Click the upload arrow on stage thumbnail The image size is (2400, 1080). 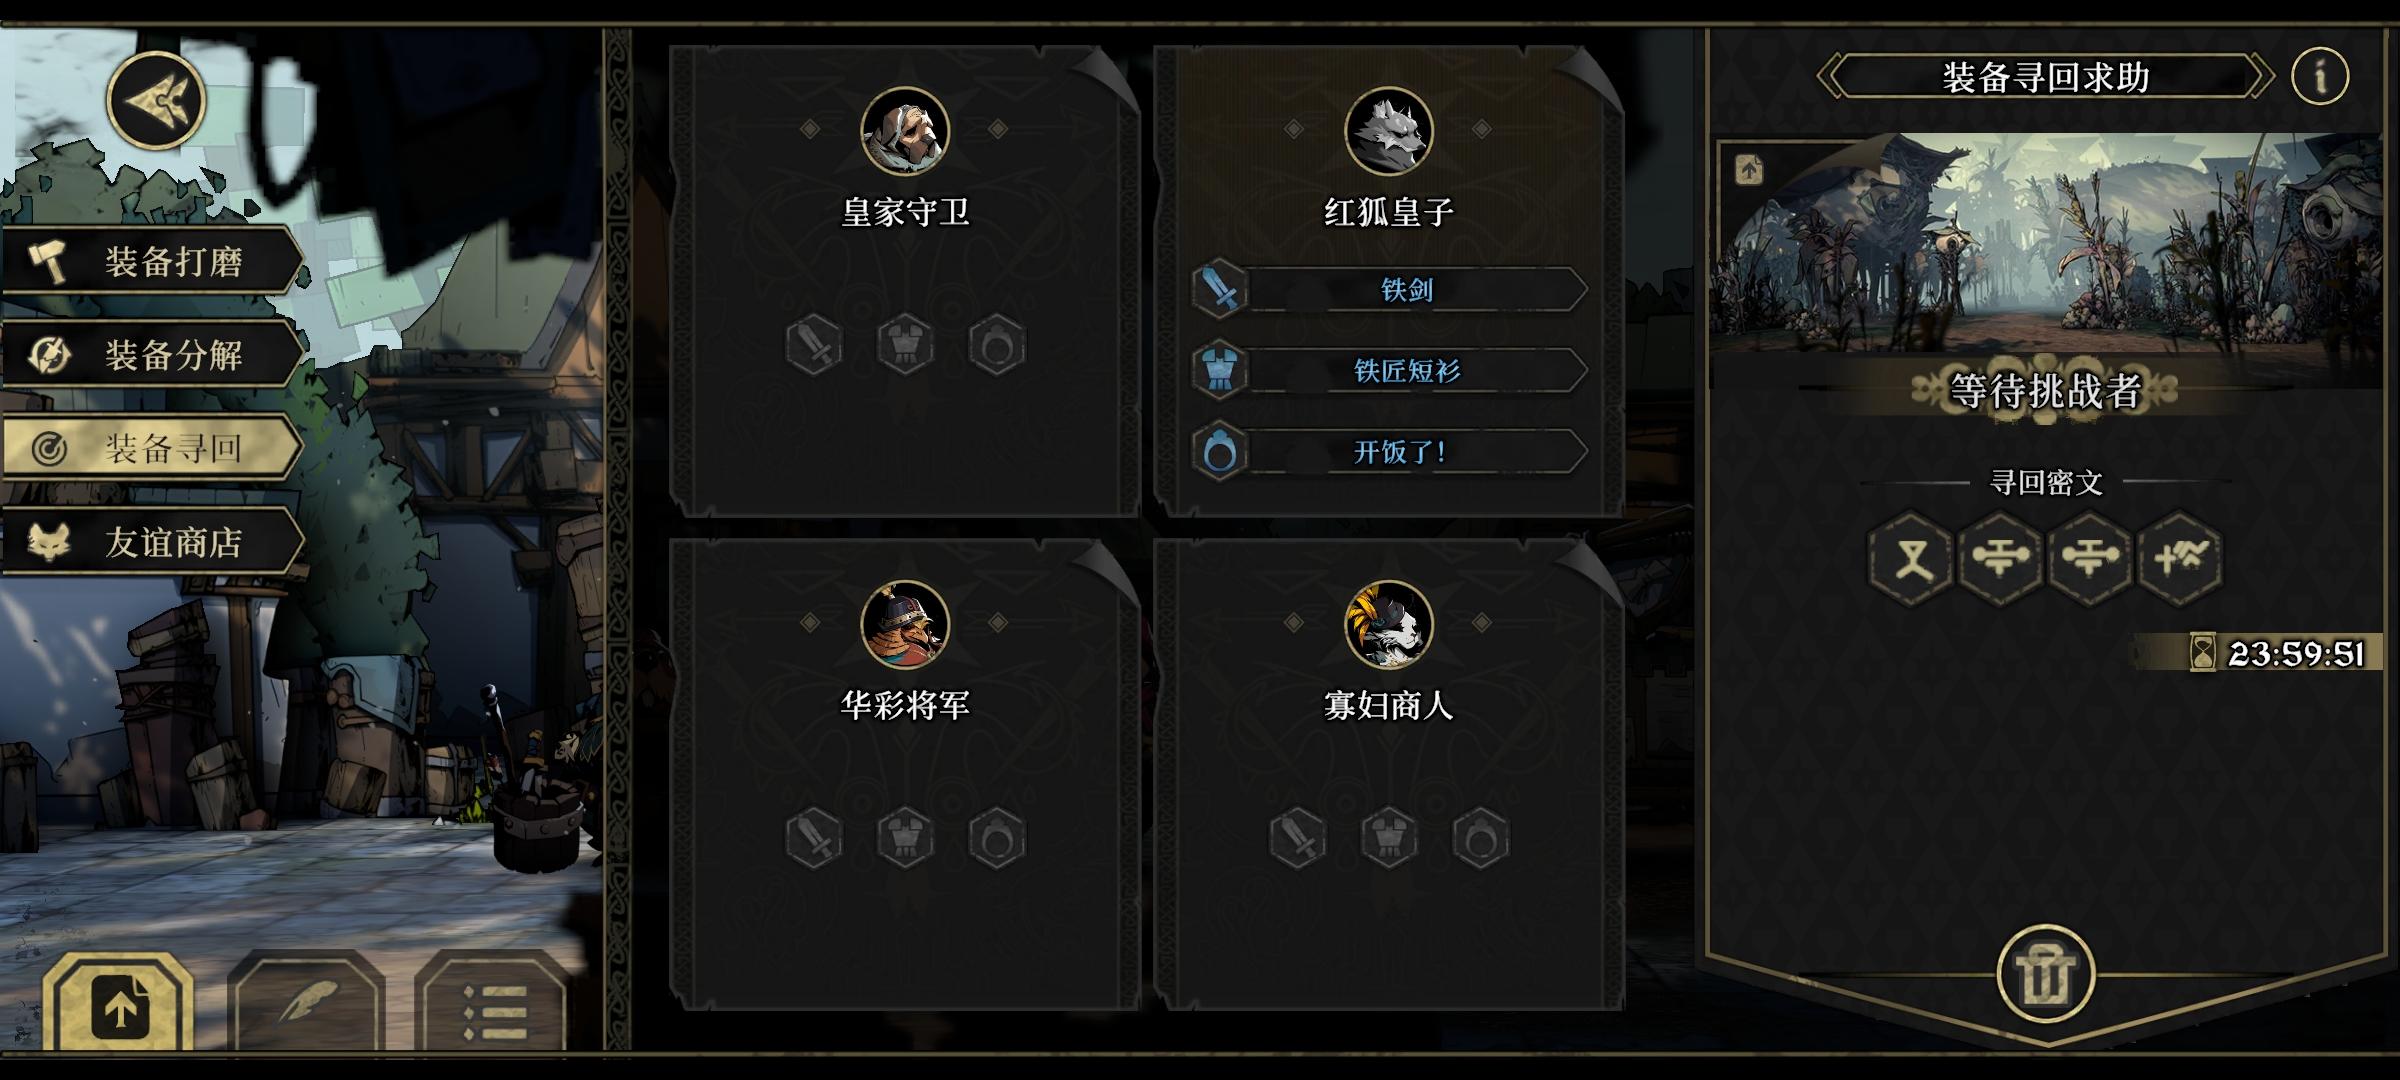pyautogui.click(x=1749, y=170)
